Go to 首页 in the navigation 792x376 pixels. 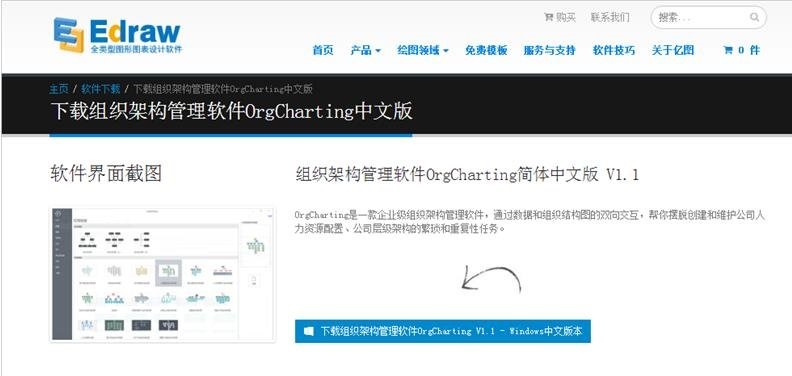click(x=323, y=50)
